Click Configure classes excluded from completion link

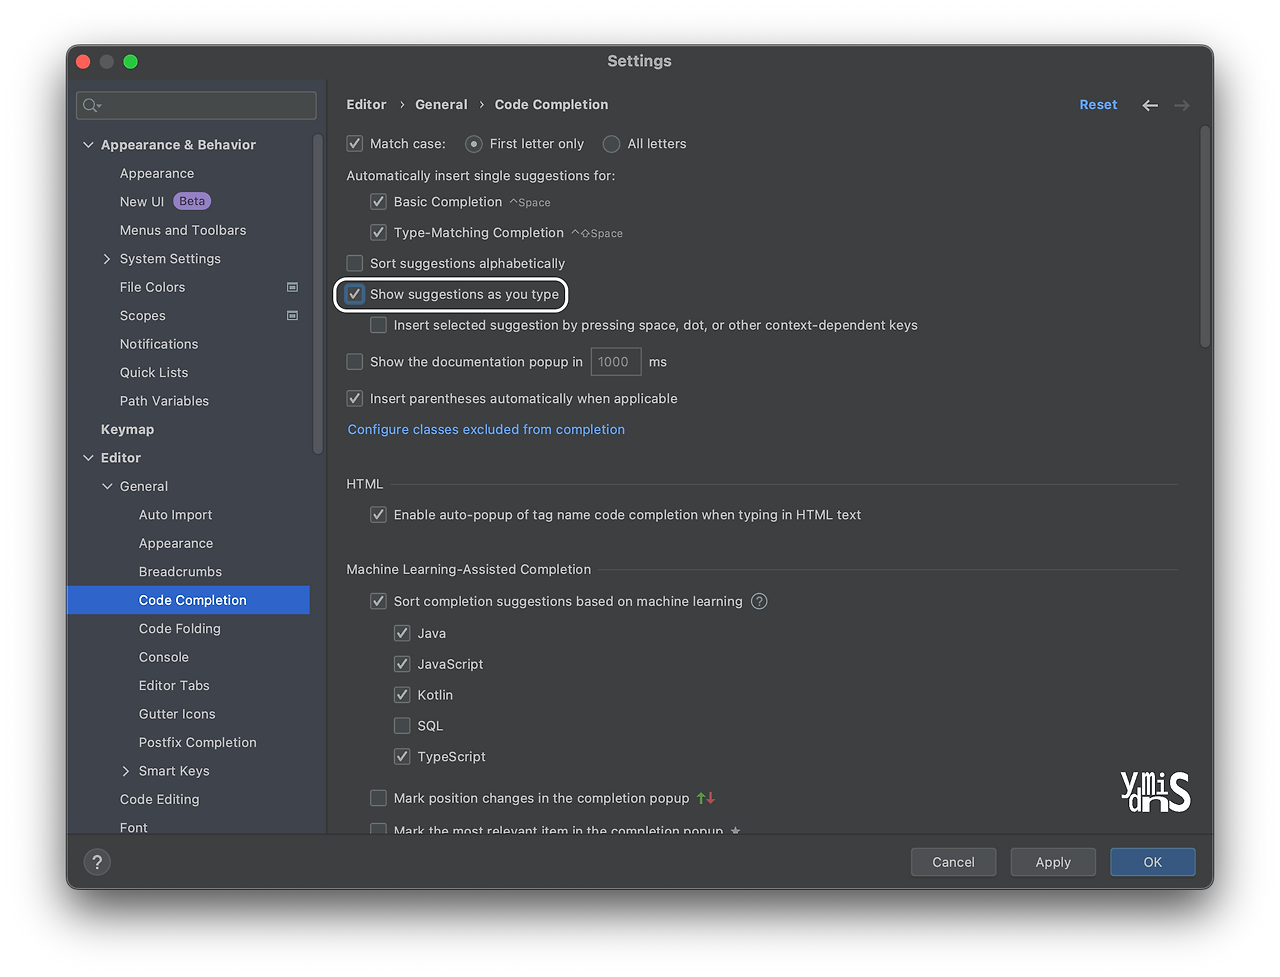click(486, 429)
